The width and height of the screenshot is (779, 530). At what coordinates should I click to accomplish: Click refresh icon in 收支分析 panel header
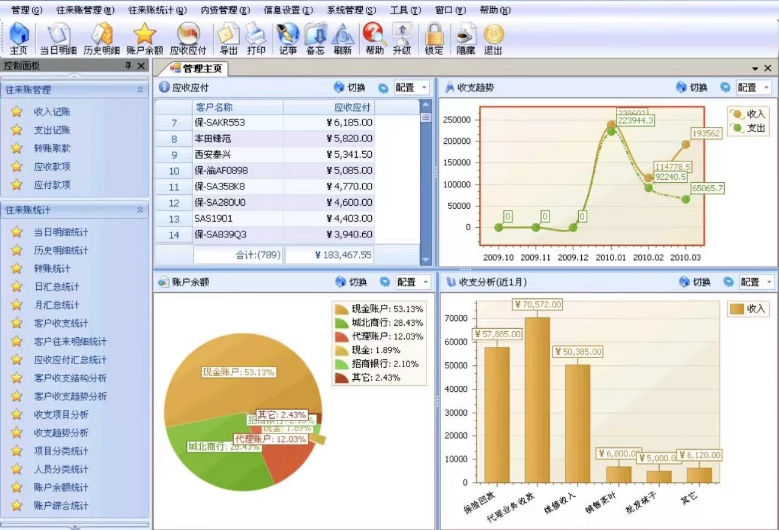728,282
